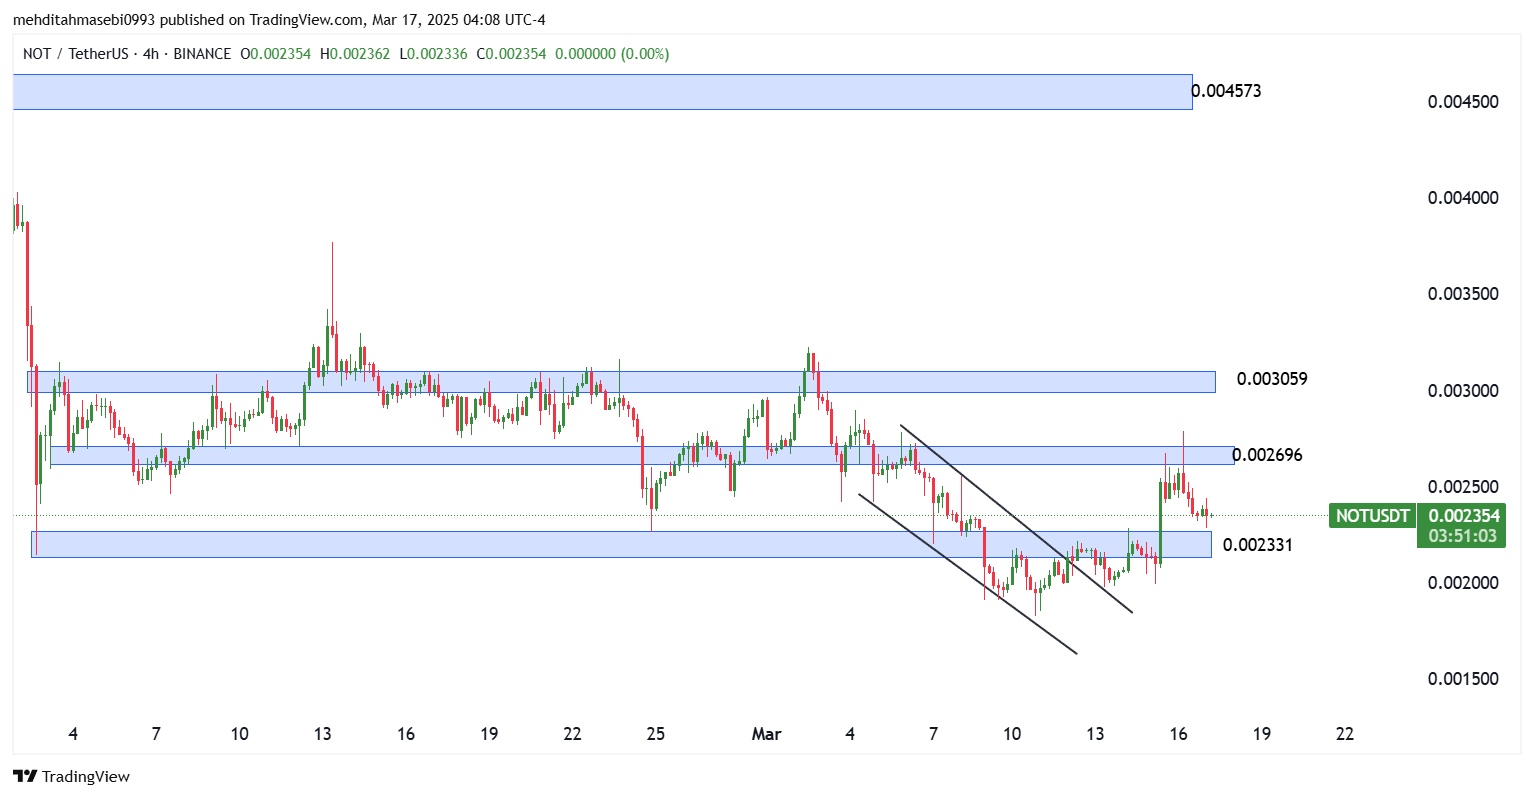
Task: Click the TradingView logo at bottom left
Action: click(71, 776)
